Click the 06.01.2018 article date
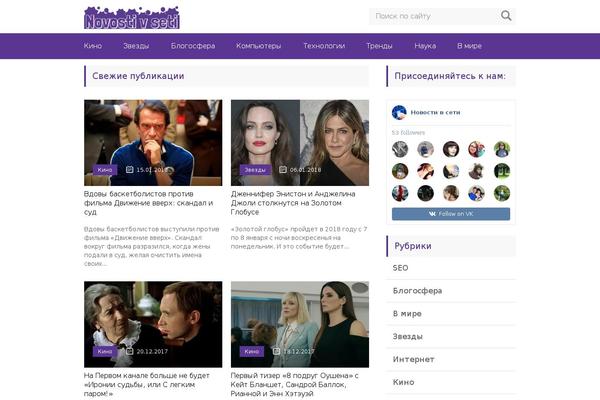The height and width of the screenshot is (400, 600). (306, 170)
